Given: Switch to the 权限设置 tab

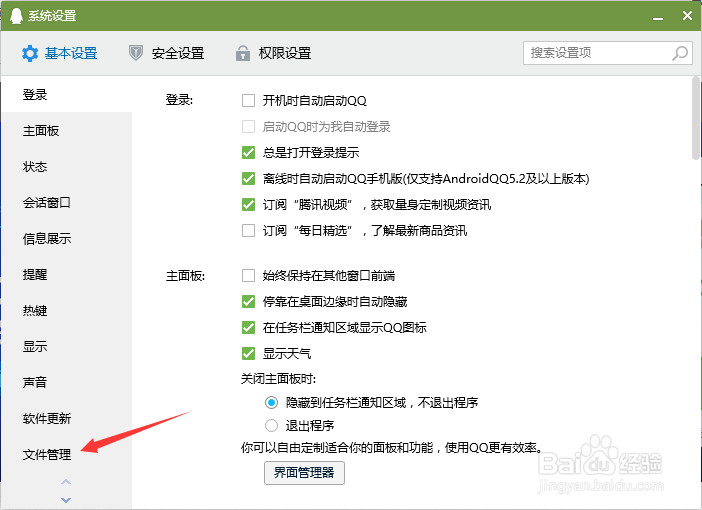Looking at the screenshot, I should [x=274, y=53].
